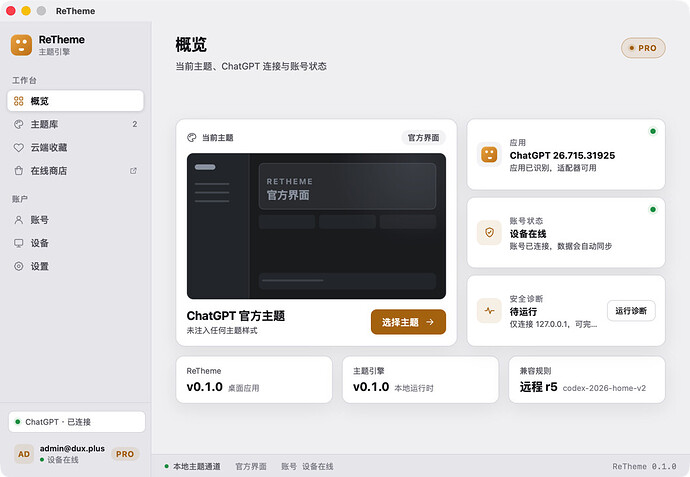Click the shield icon in 账号状态 card

(x=489, y=232)
